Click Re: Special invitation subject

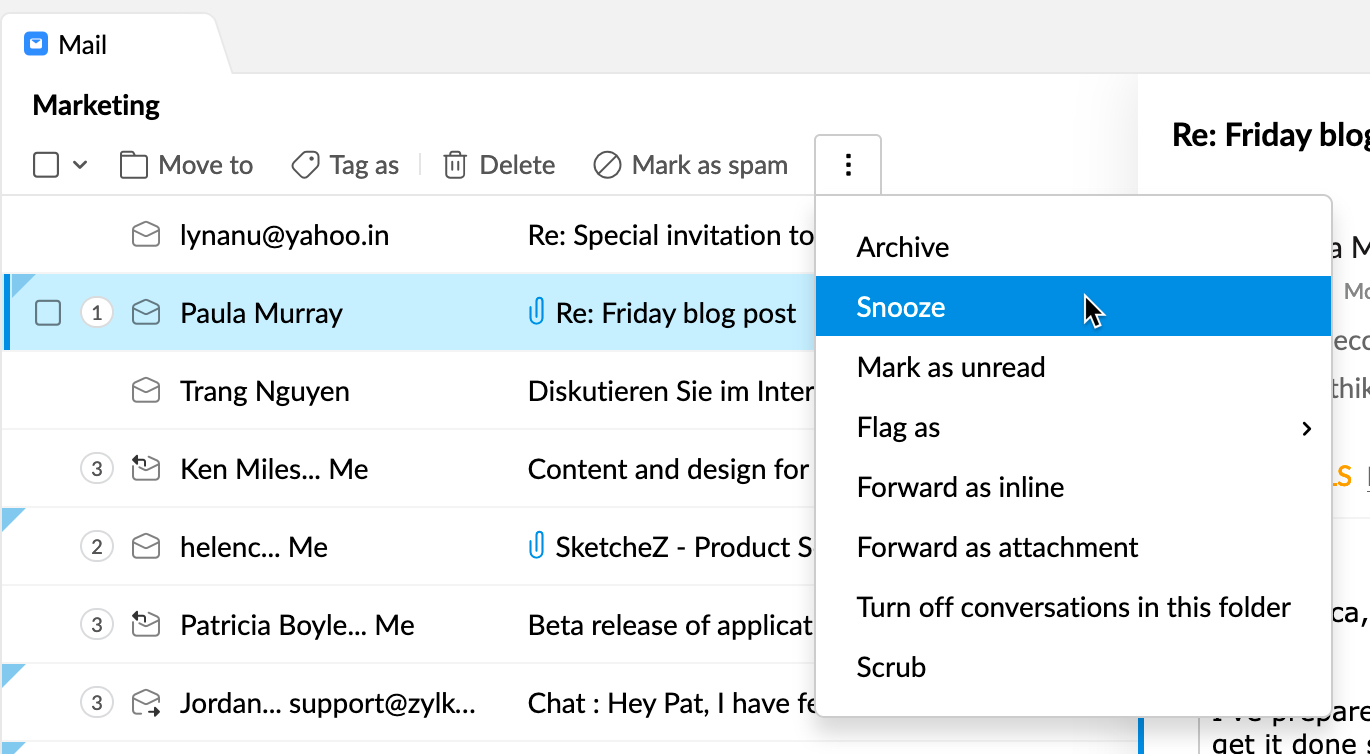point(671,236)
